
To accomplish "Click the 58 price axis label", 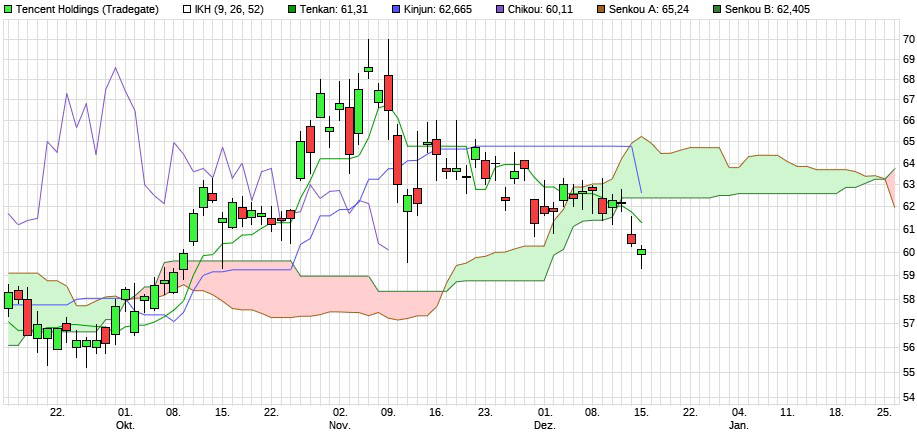I will point(908,299).
